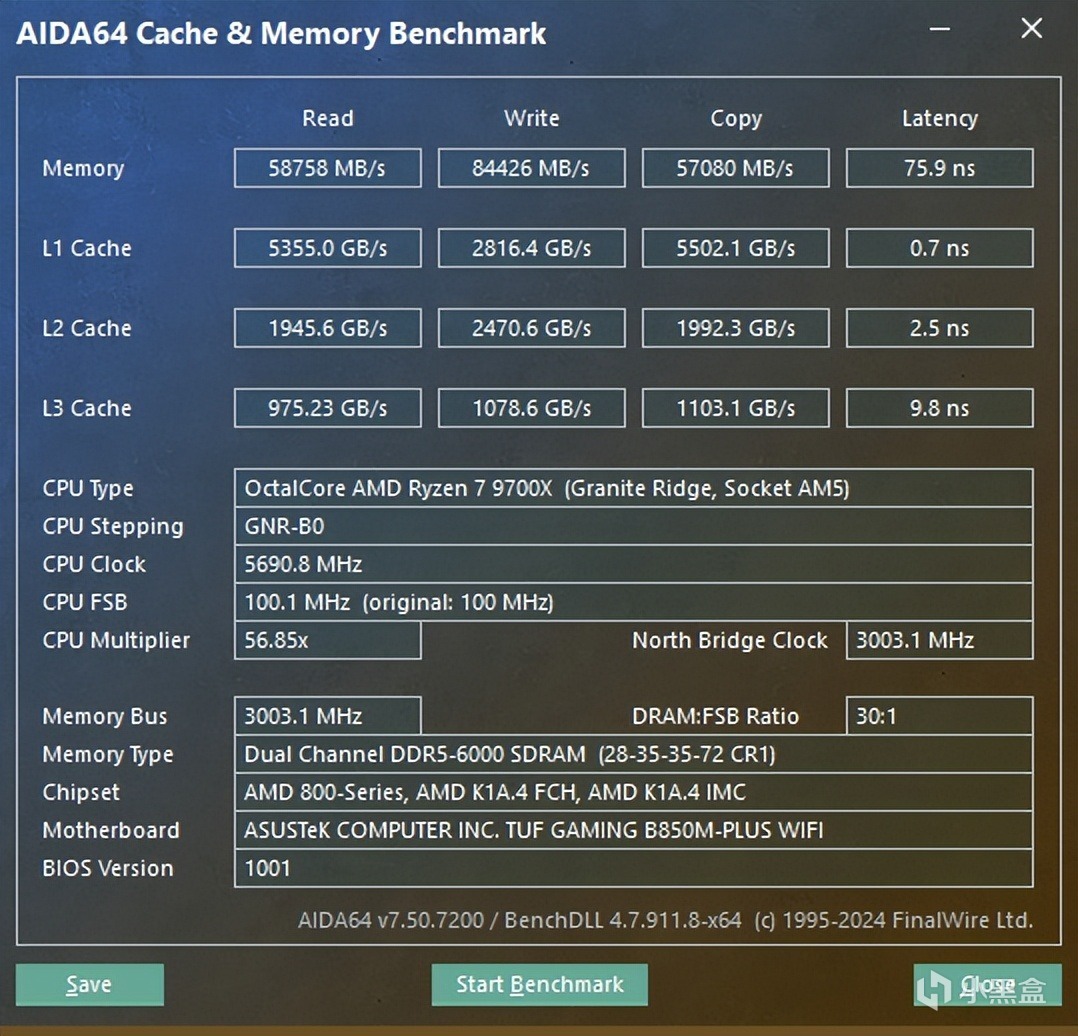
Task: Select L3 Cache Copy 1103.1 GB/s
Action: pyautogui.click(x=736, y=408)
